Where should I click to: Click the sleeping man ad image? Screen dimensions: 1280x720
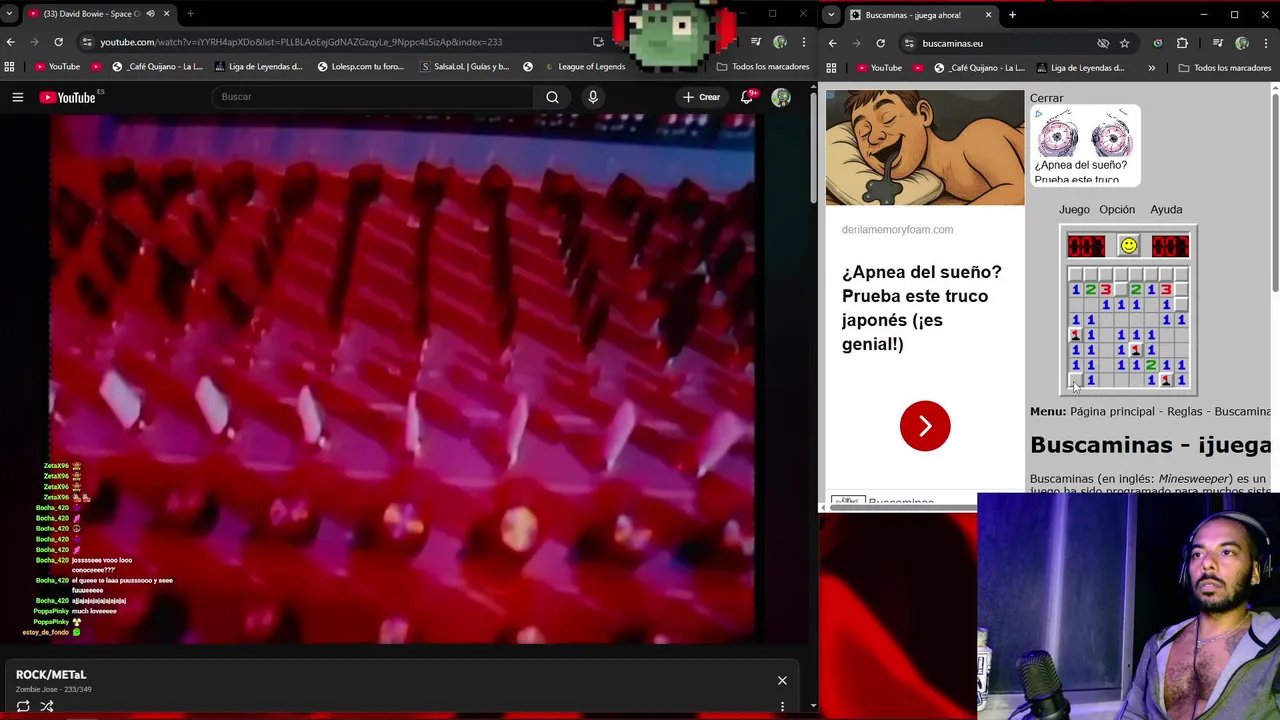925,148
